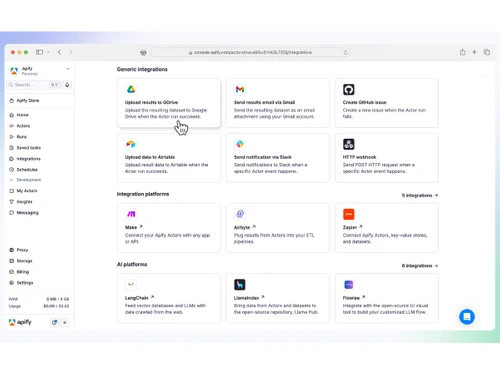The height and width of the screenshot is (375, 500).
Task: Click the Zapier logo icon
Action: [x=349, y=214]
